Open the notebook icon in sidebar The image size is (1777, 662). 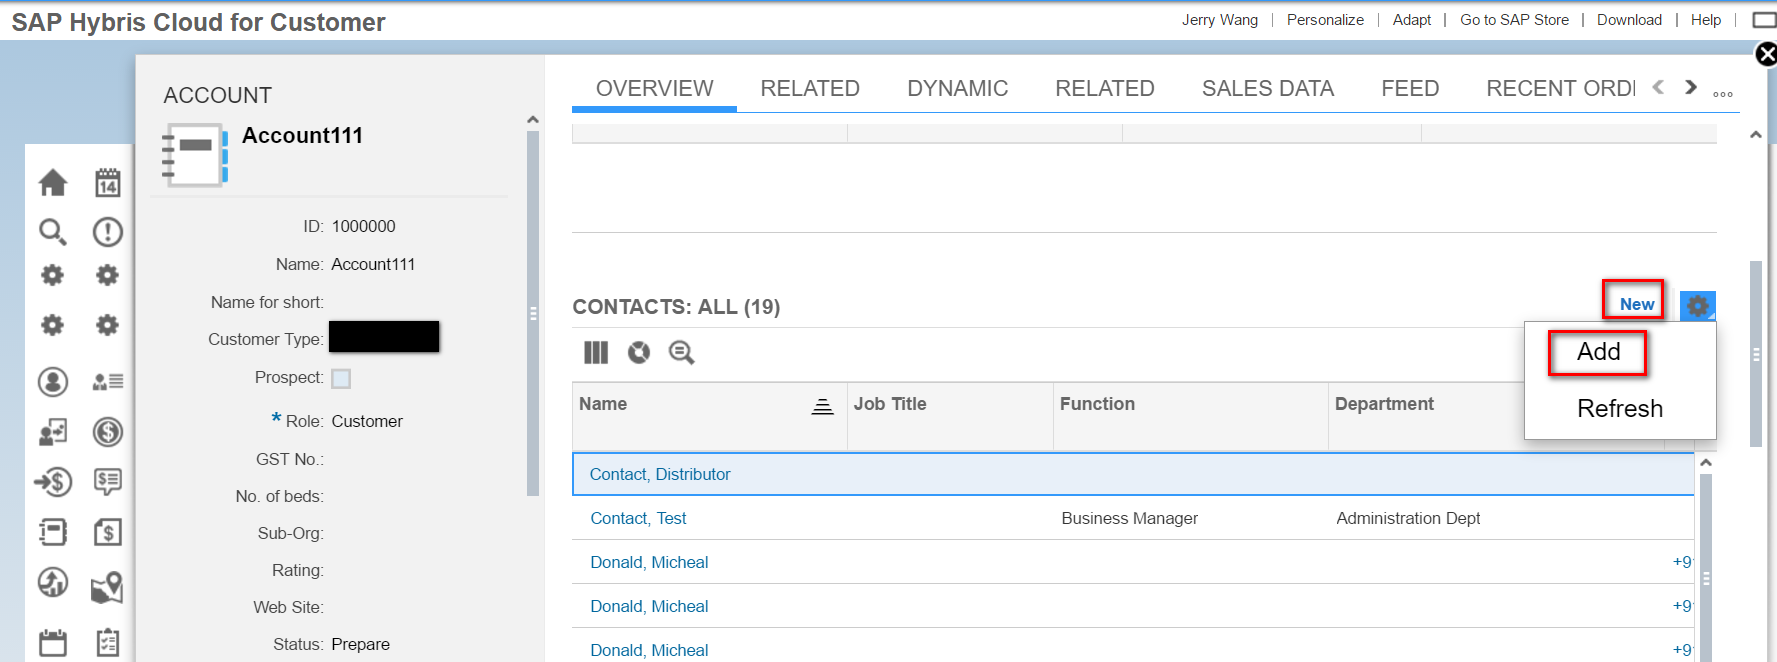(x=53, y=532)
